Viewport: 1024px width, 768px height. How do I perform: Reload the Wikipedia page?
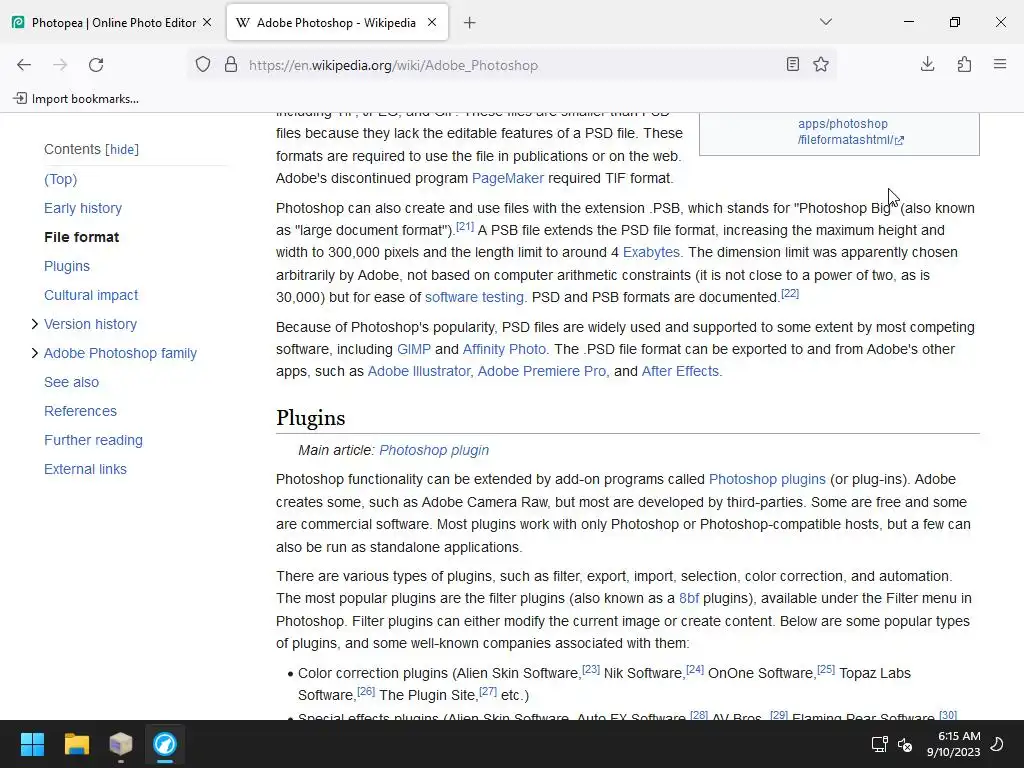pos(96,65)
